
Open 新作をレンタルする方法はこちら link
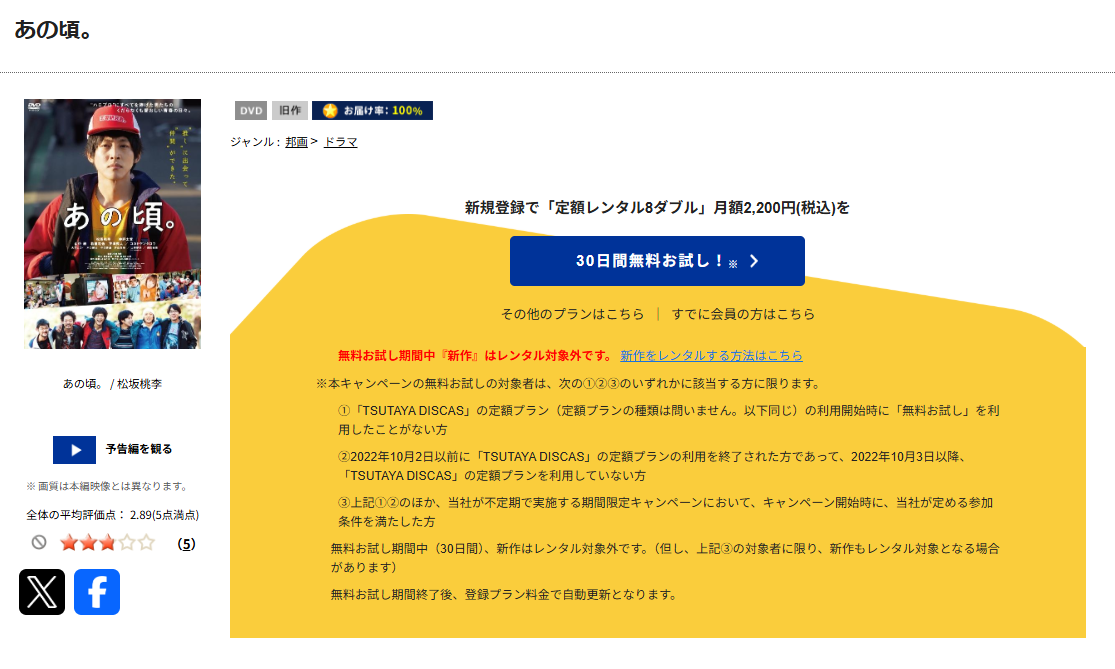pos(711,355)
